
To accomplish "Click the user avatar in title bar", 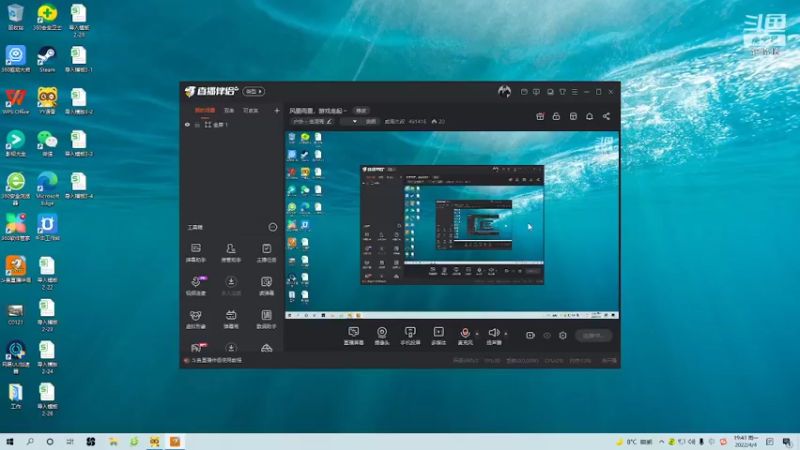I will (x=505, y=91).
